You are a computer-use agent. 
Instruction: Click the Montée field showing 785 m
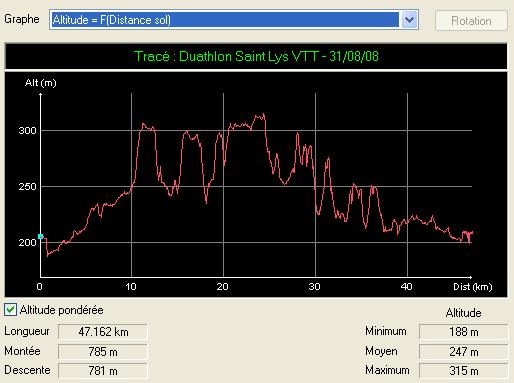click(103, 351)
